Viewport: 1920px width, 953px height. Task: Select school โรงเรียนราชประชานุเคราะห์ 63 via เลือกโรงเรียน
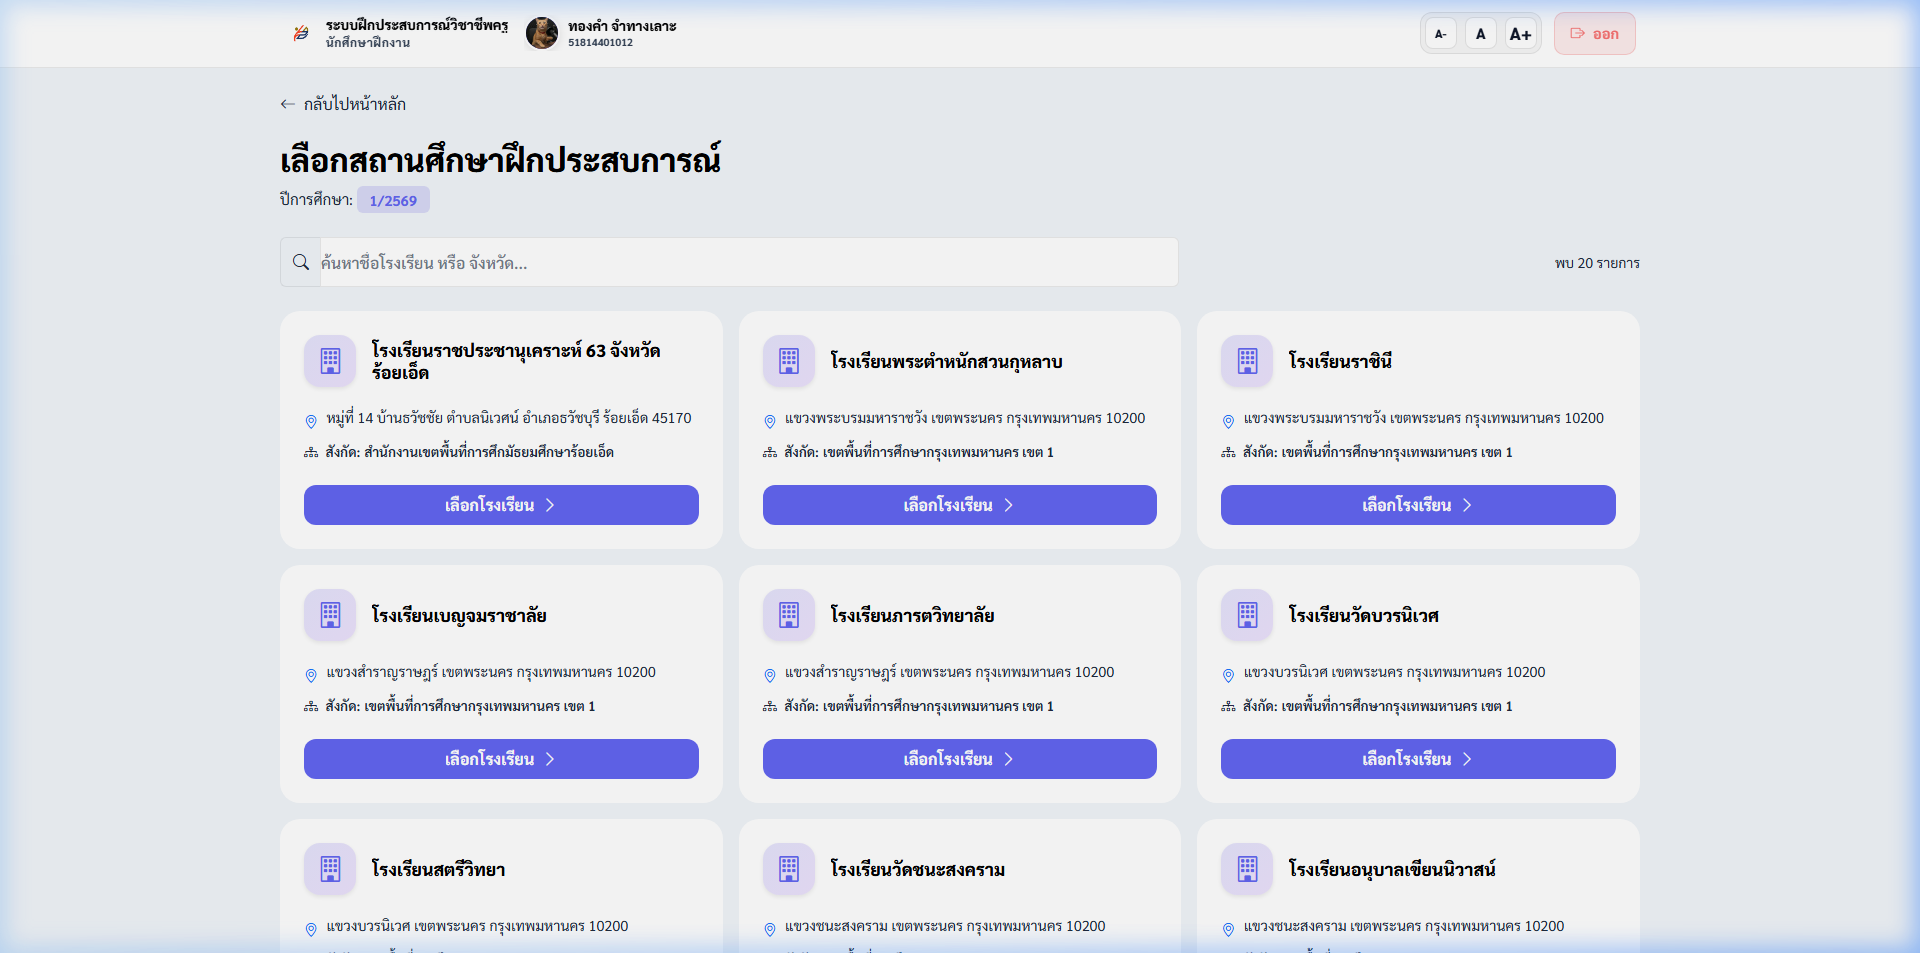501,505
